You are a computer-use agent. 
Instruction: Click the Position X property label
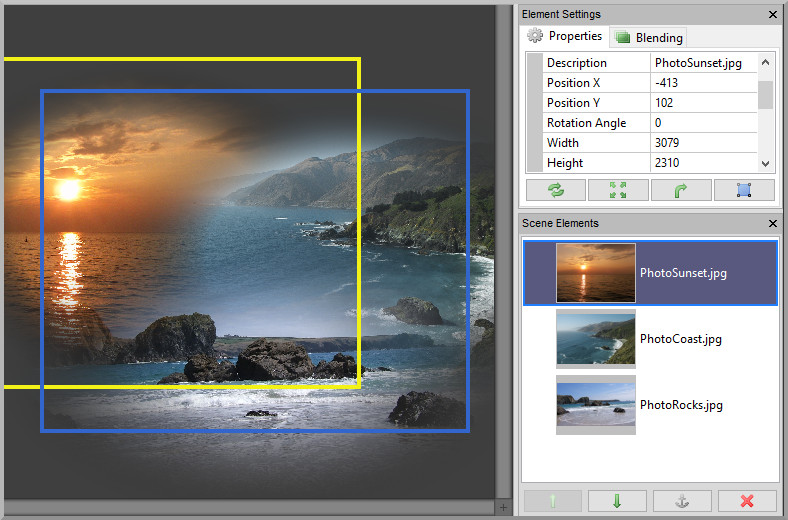573,83
